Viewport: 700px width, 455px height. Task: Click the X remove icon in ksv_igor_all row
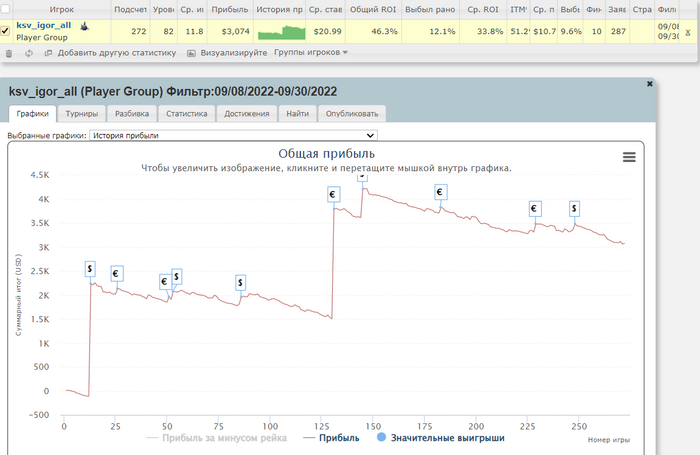[x=688, y=32]
